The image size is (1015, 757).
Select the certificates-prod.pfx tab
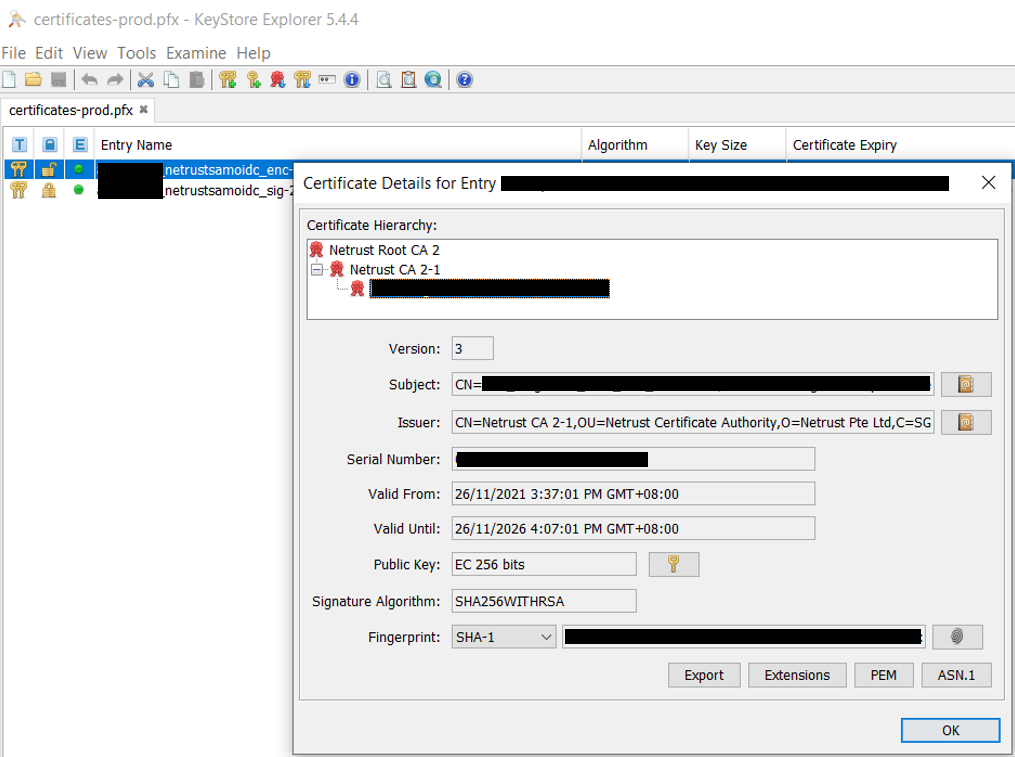pos(71,110)
